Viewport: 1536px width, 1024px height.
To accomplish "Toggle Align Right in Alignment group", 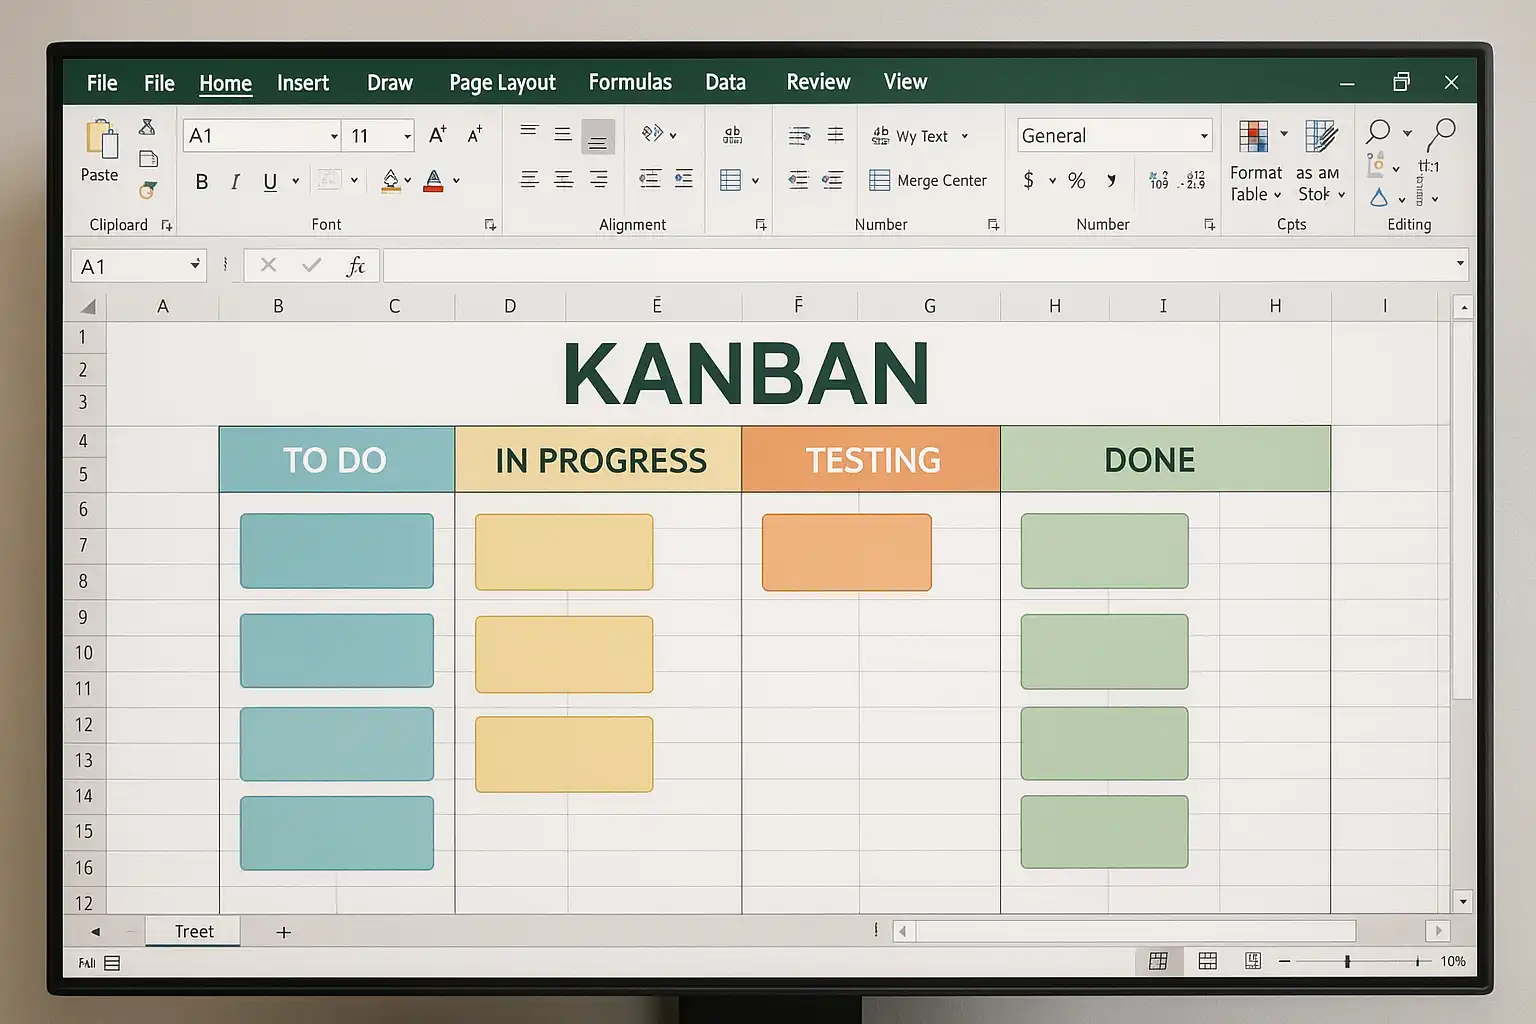I will coord(598,179).
